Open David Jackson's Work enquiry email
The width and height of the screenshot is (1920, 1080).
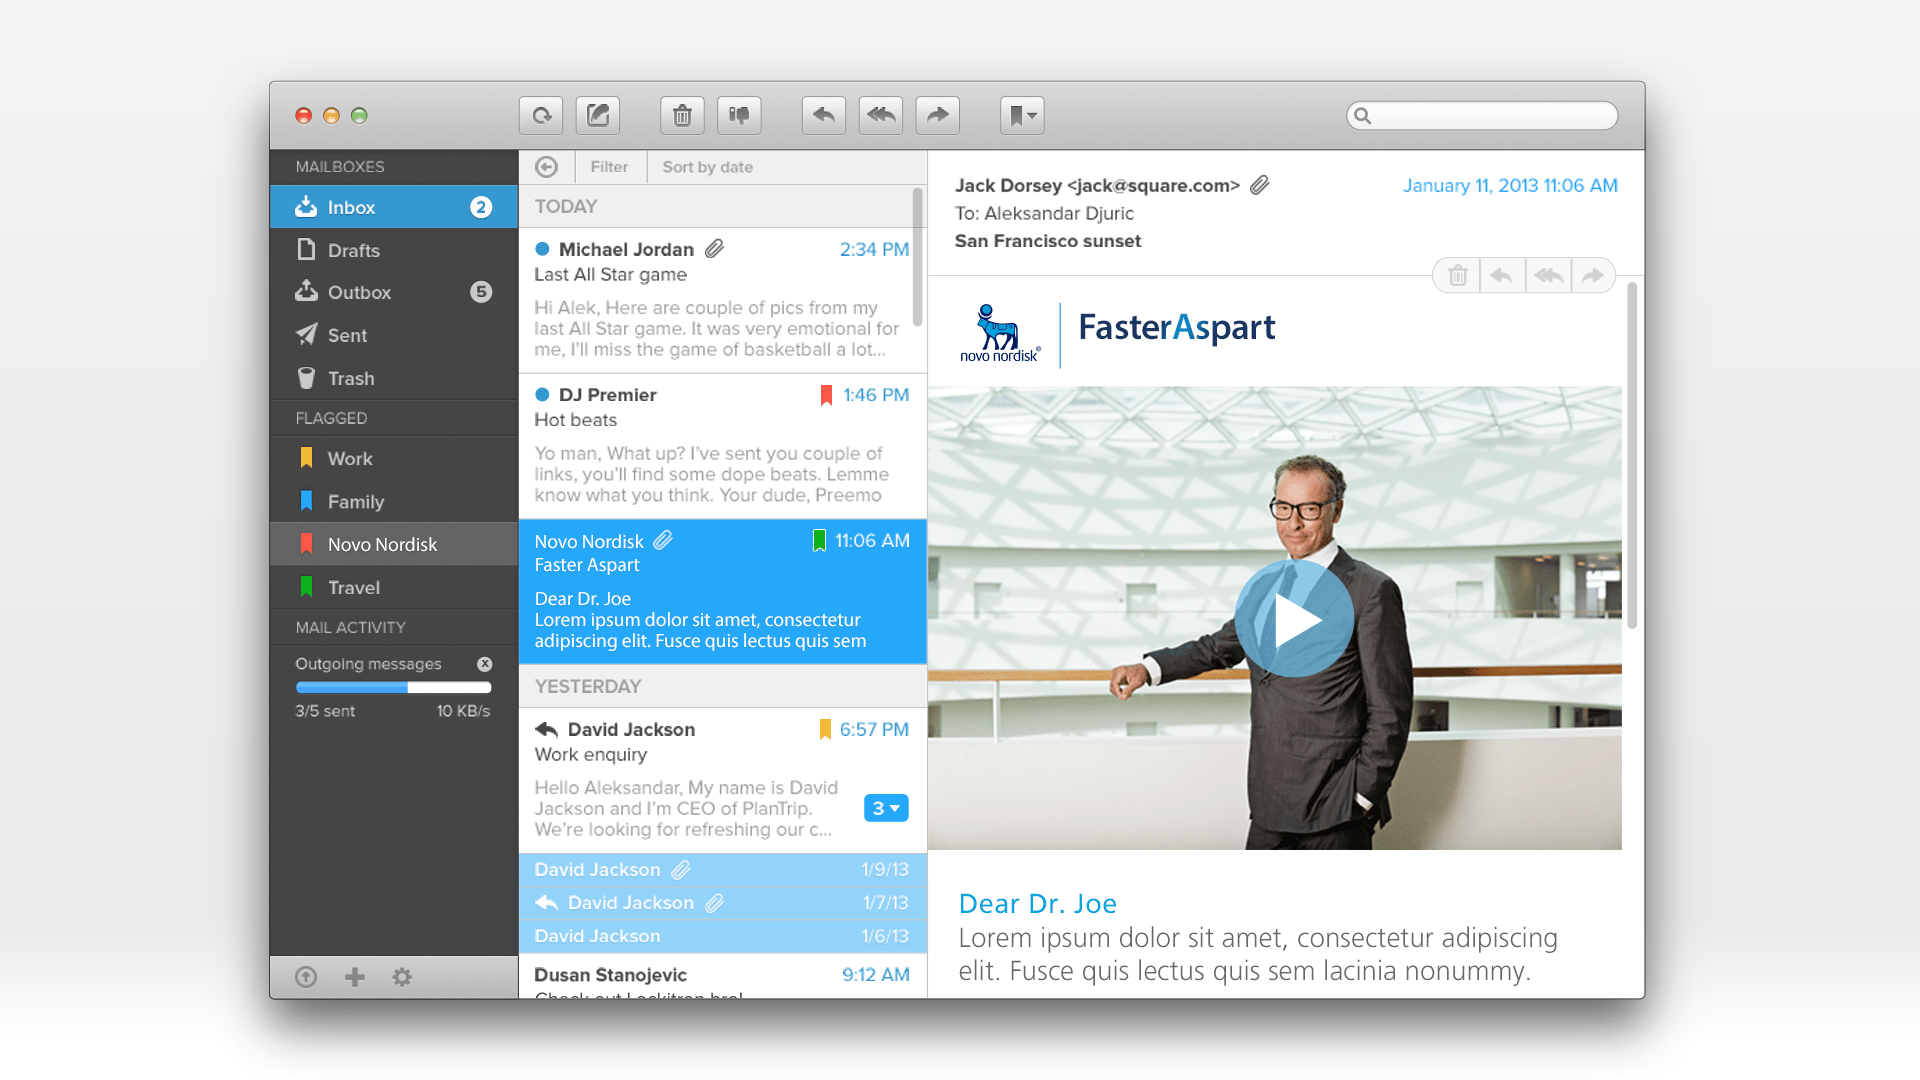coord(722,780)
